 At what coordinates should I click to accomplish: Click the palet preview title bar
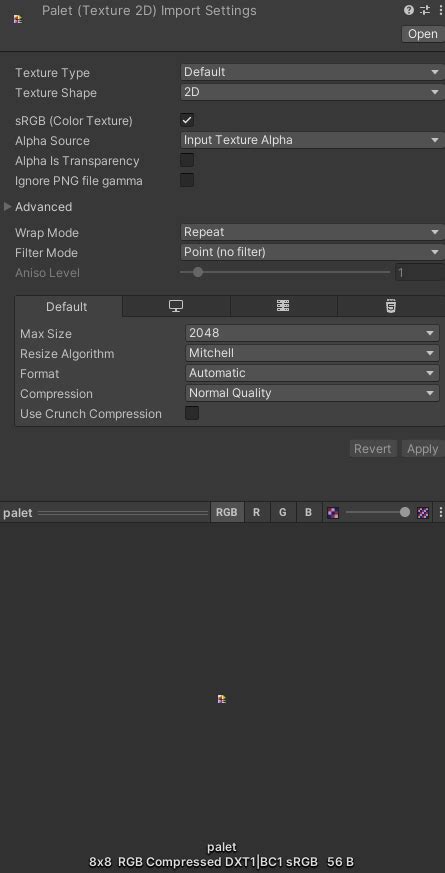point(106,513)
